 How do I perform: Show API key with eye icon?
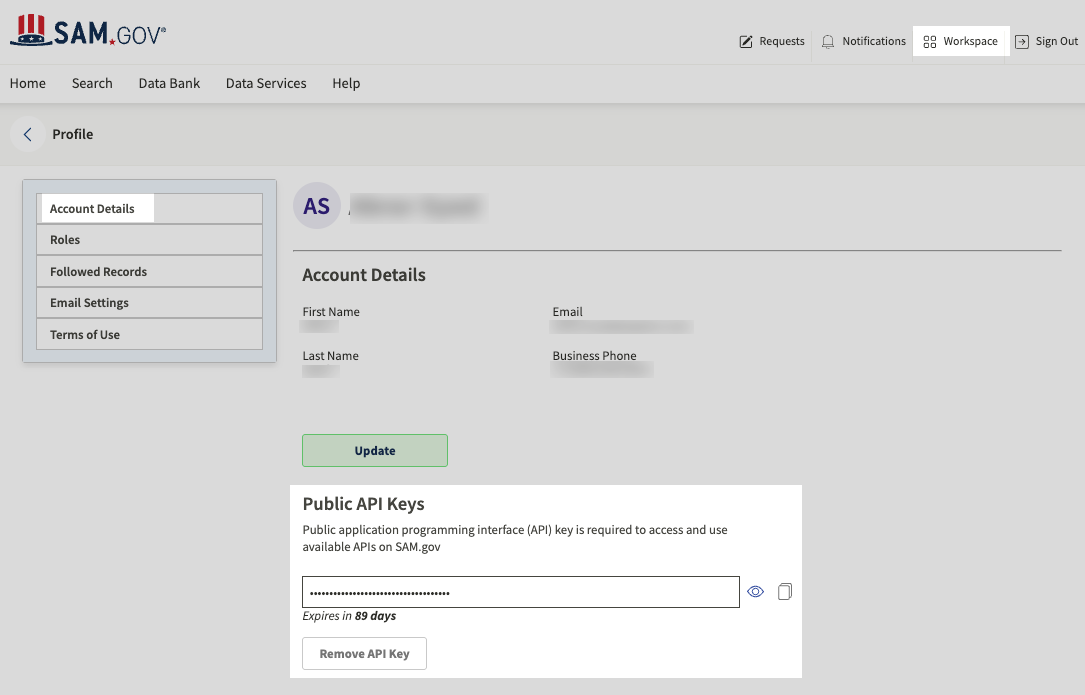(x=756, y=591)
